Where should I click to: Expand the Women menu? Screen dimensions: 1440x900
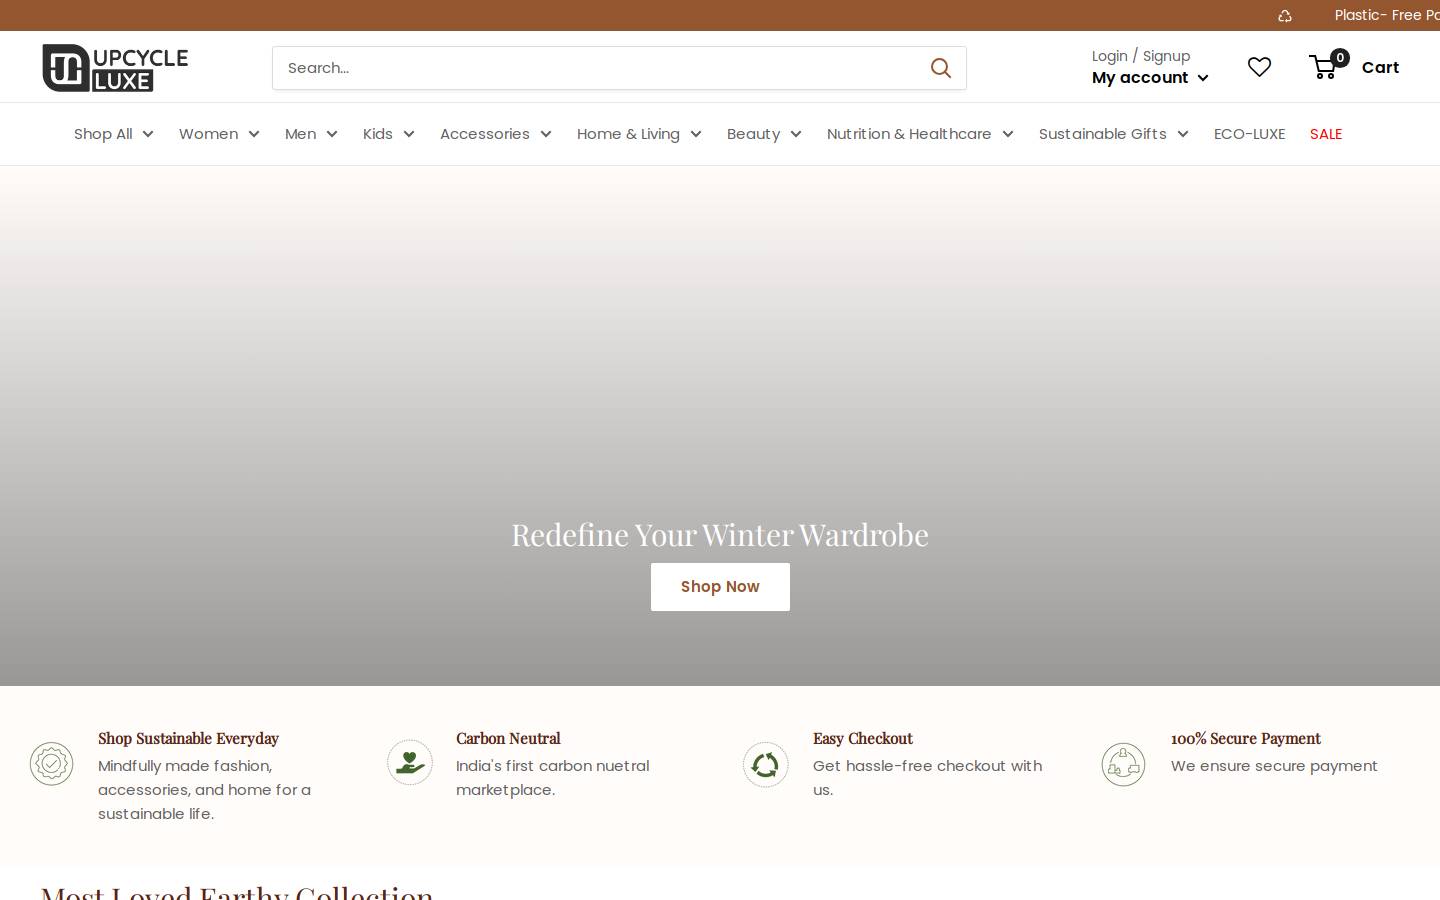click(219, 134)
